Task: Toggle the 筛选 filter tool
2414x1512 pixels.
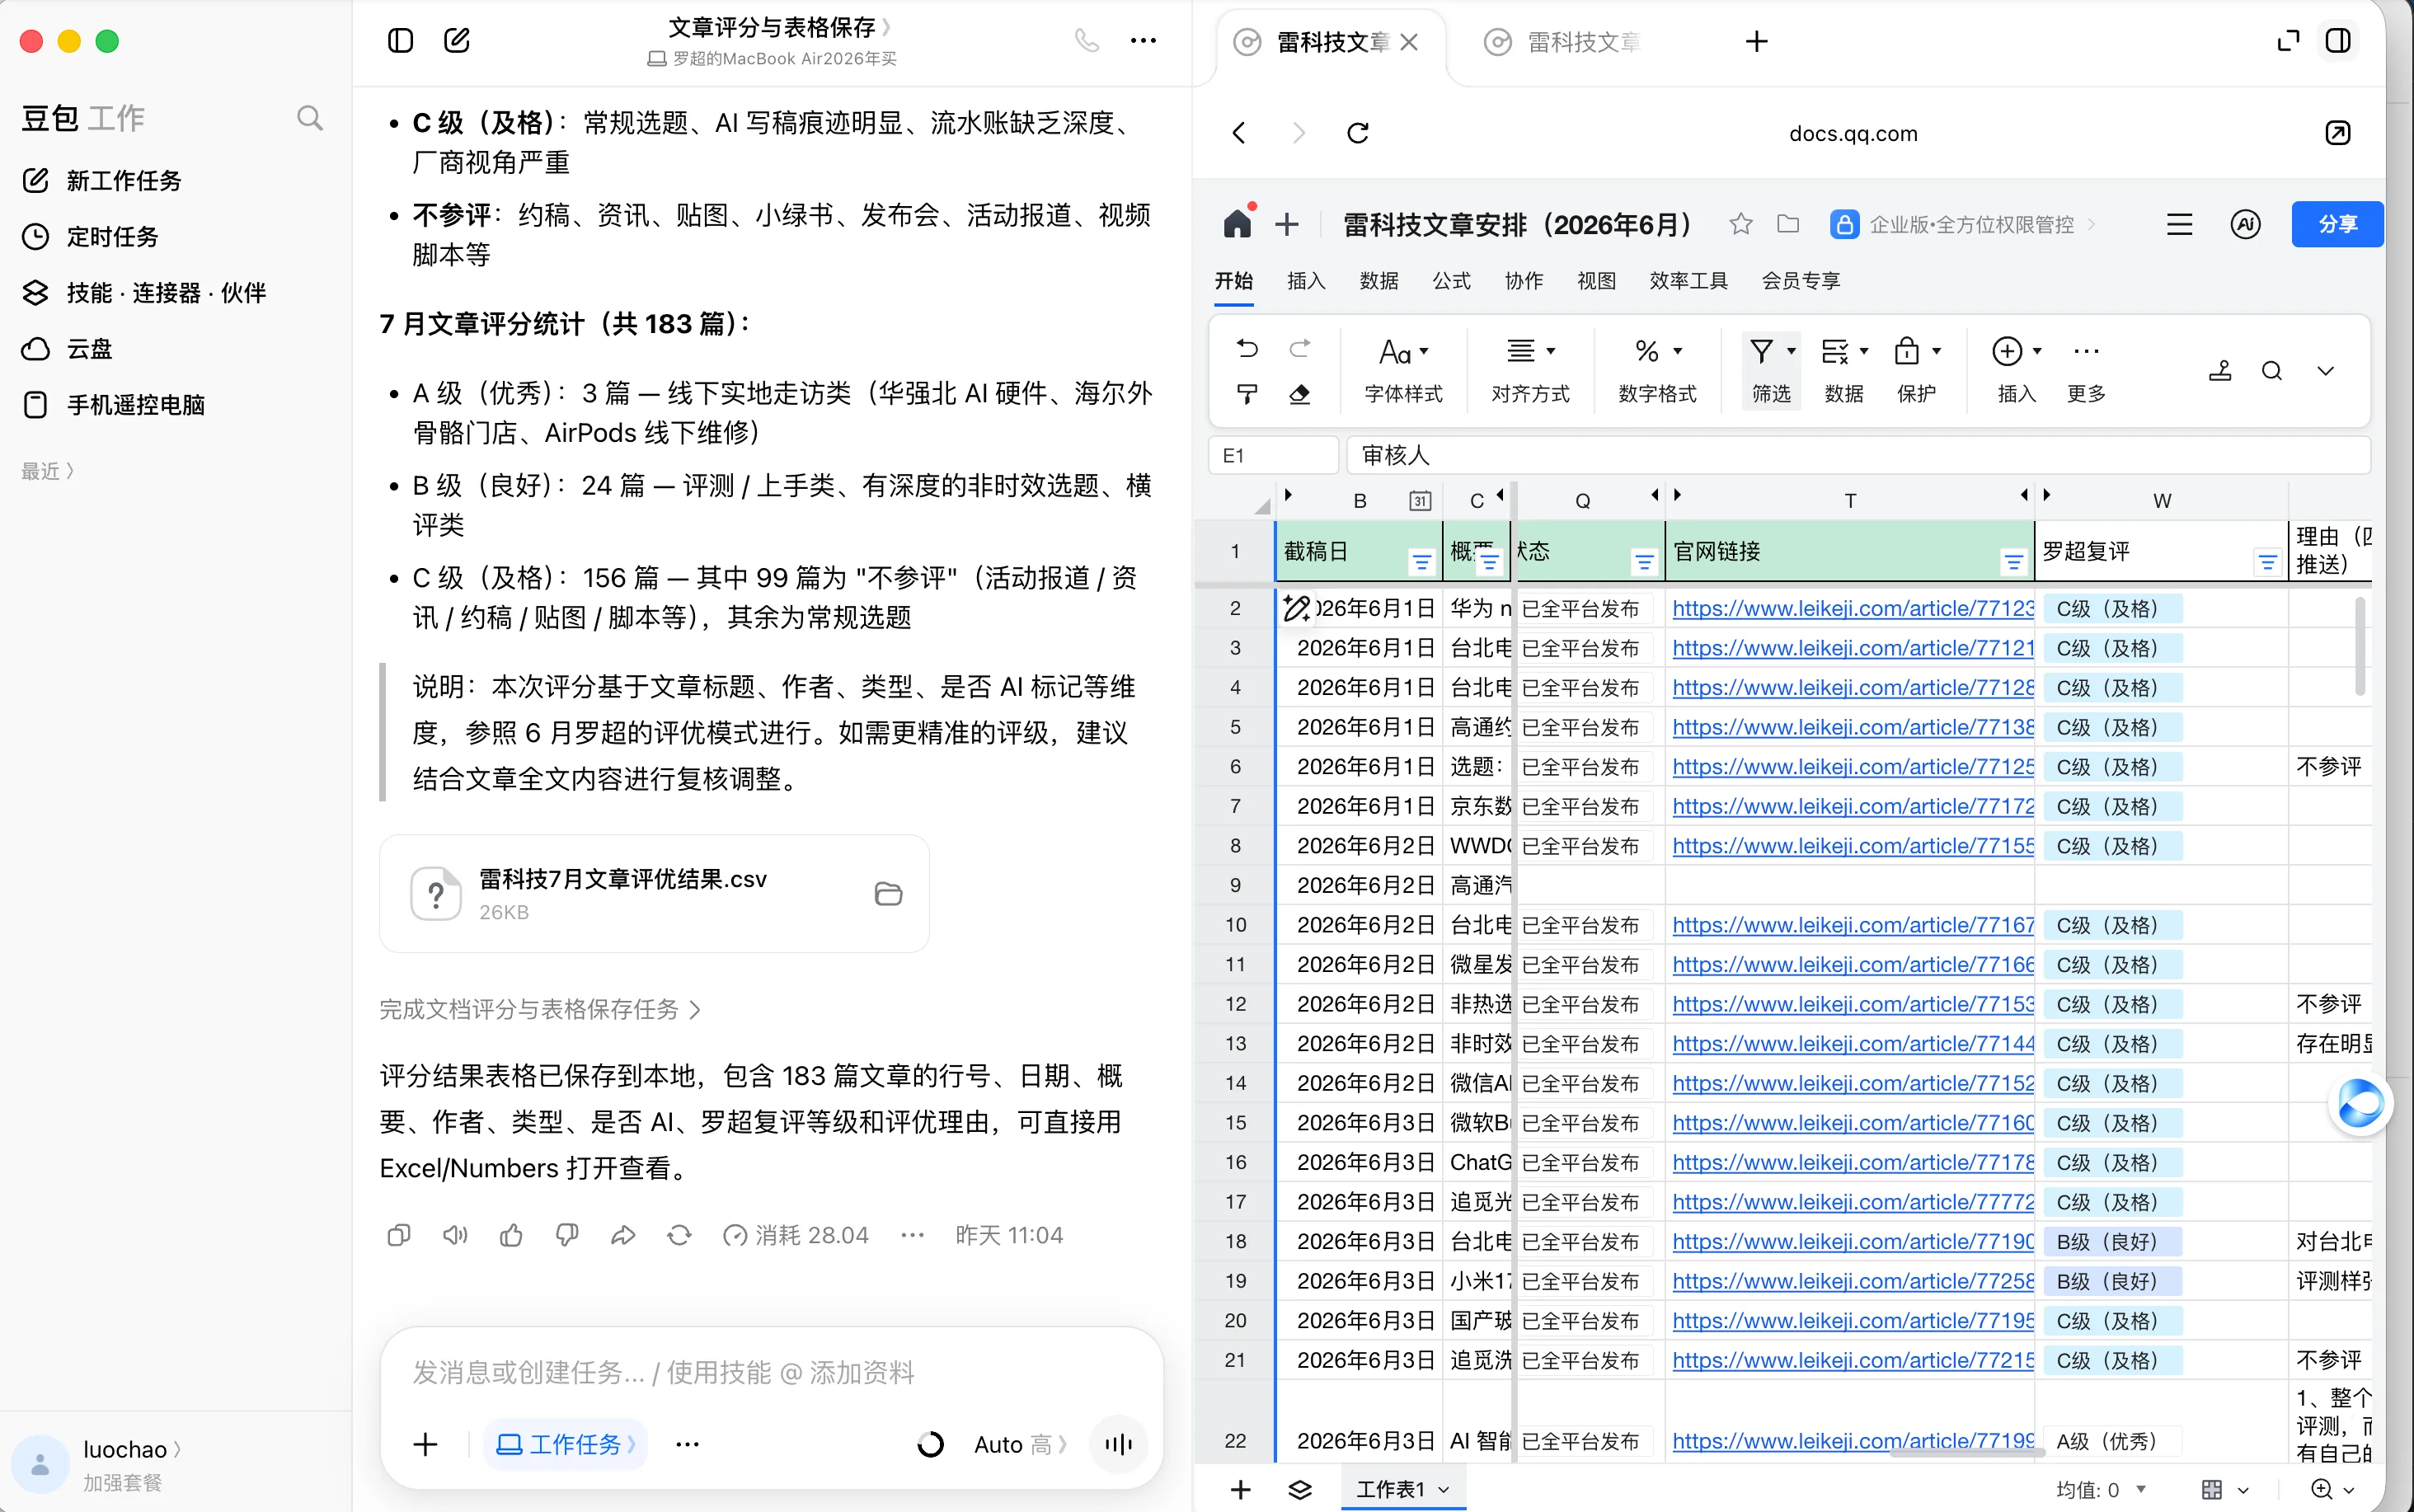Action: pyautogui.click(x=1771, y=370)
